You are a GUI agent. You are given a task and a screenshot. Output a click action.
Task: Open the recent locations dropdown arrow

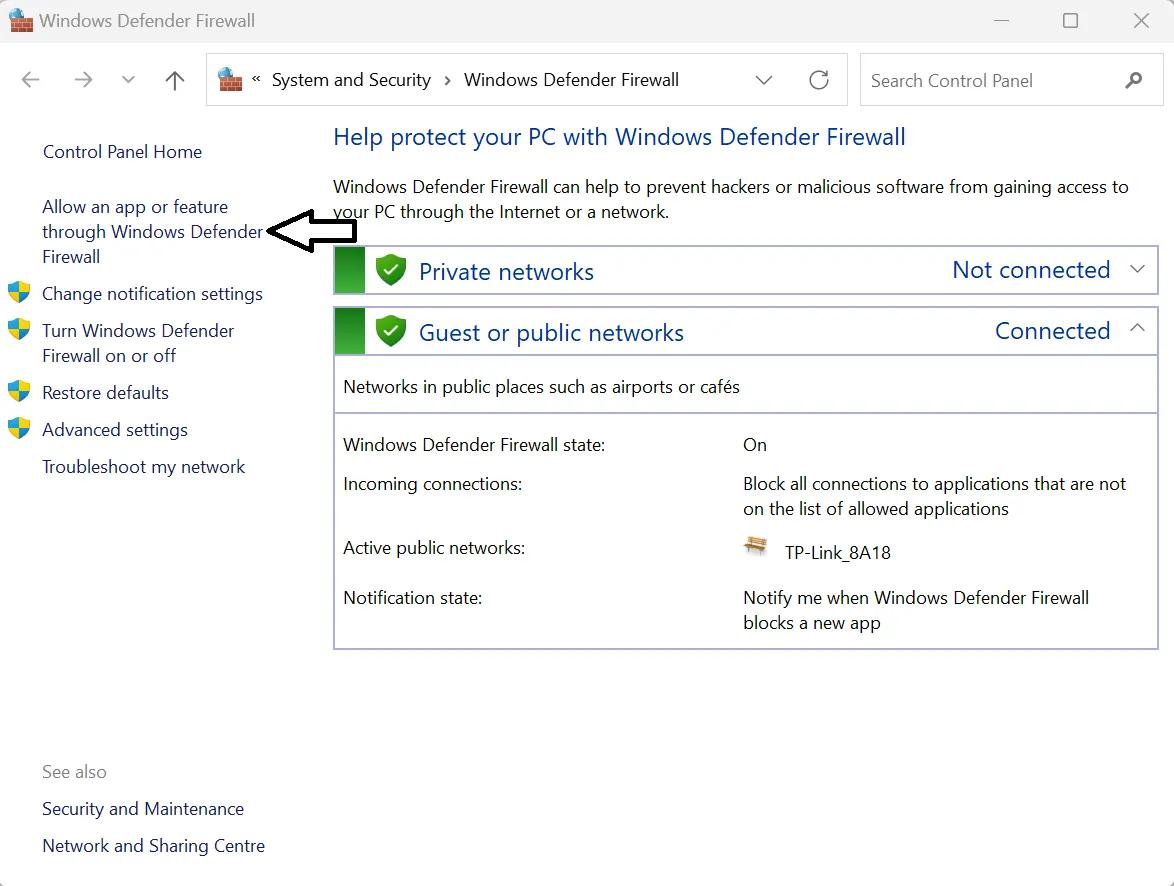click(x=128, y=79)
